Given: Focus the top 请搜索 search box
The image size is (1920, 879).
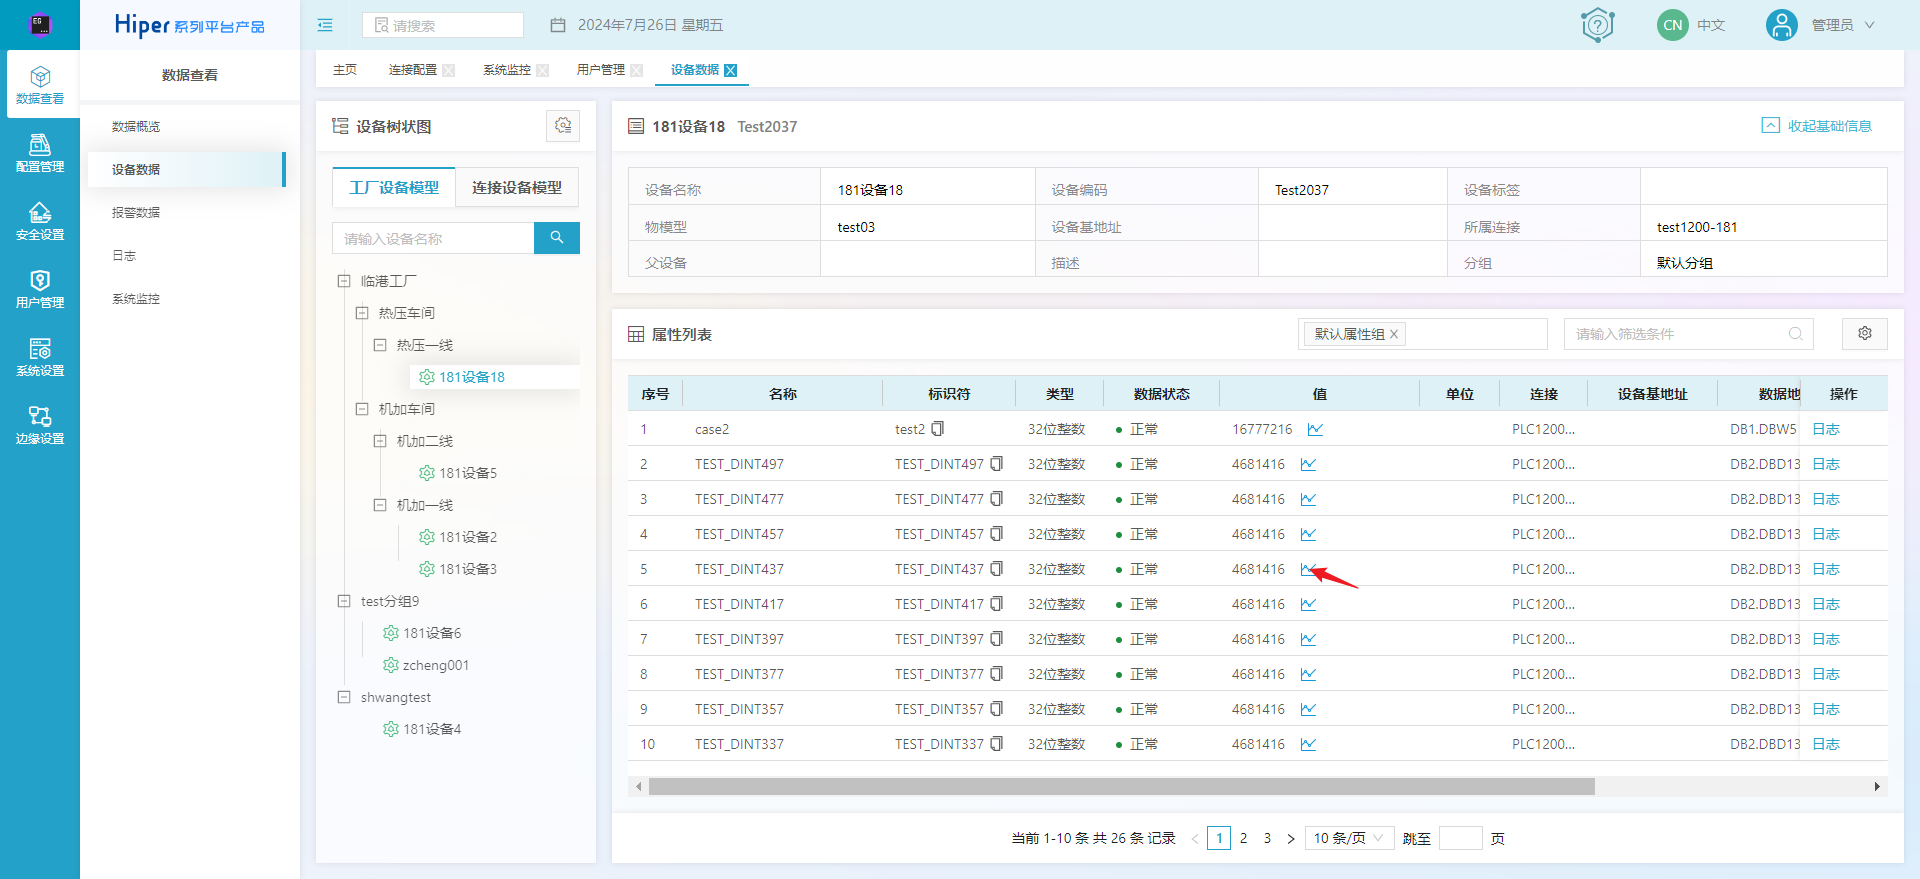Looking at the screenshot, I should coord(443,25).
